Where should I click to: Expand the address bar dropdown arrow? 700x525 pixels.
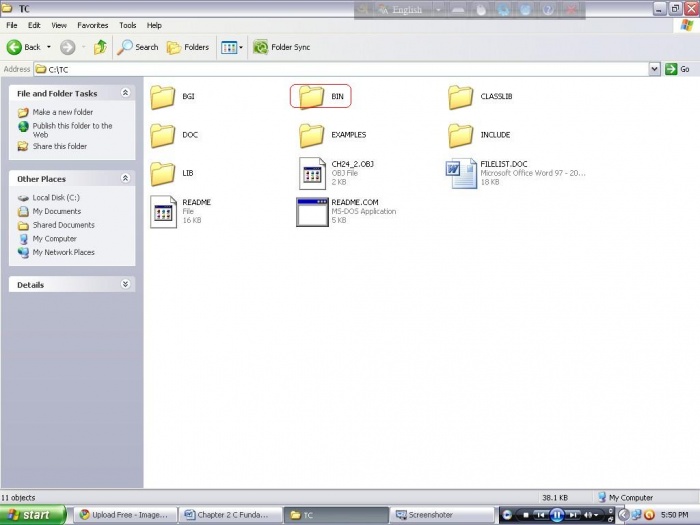pos(655,69)
